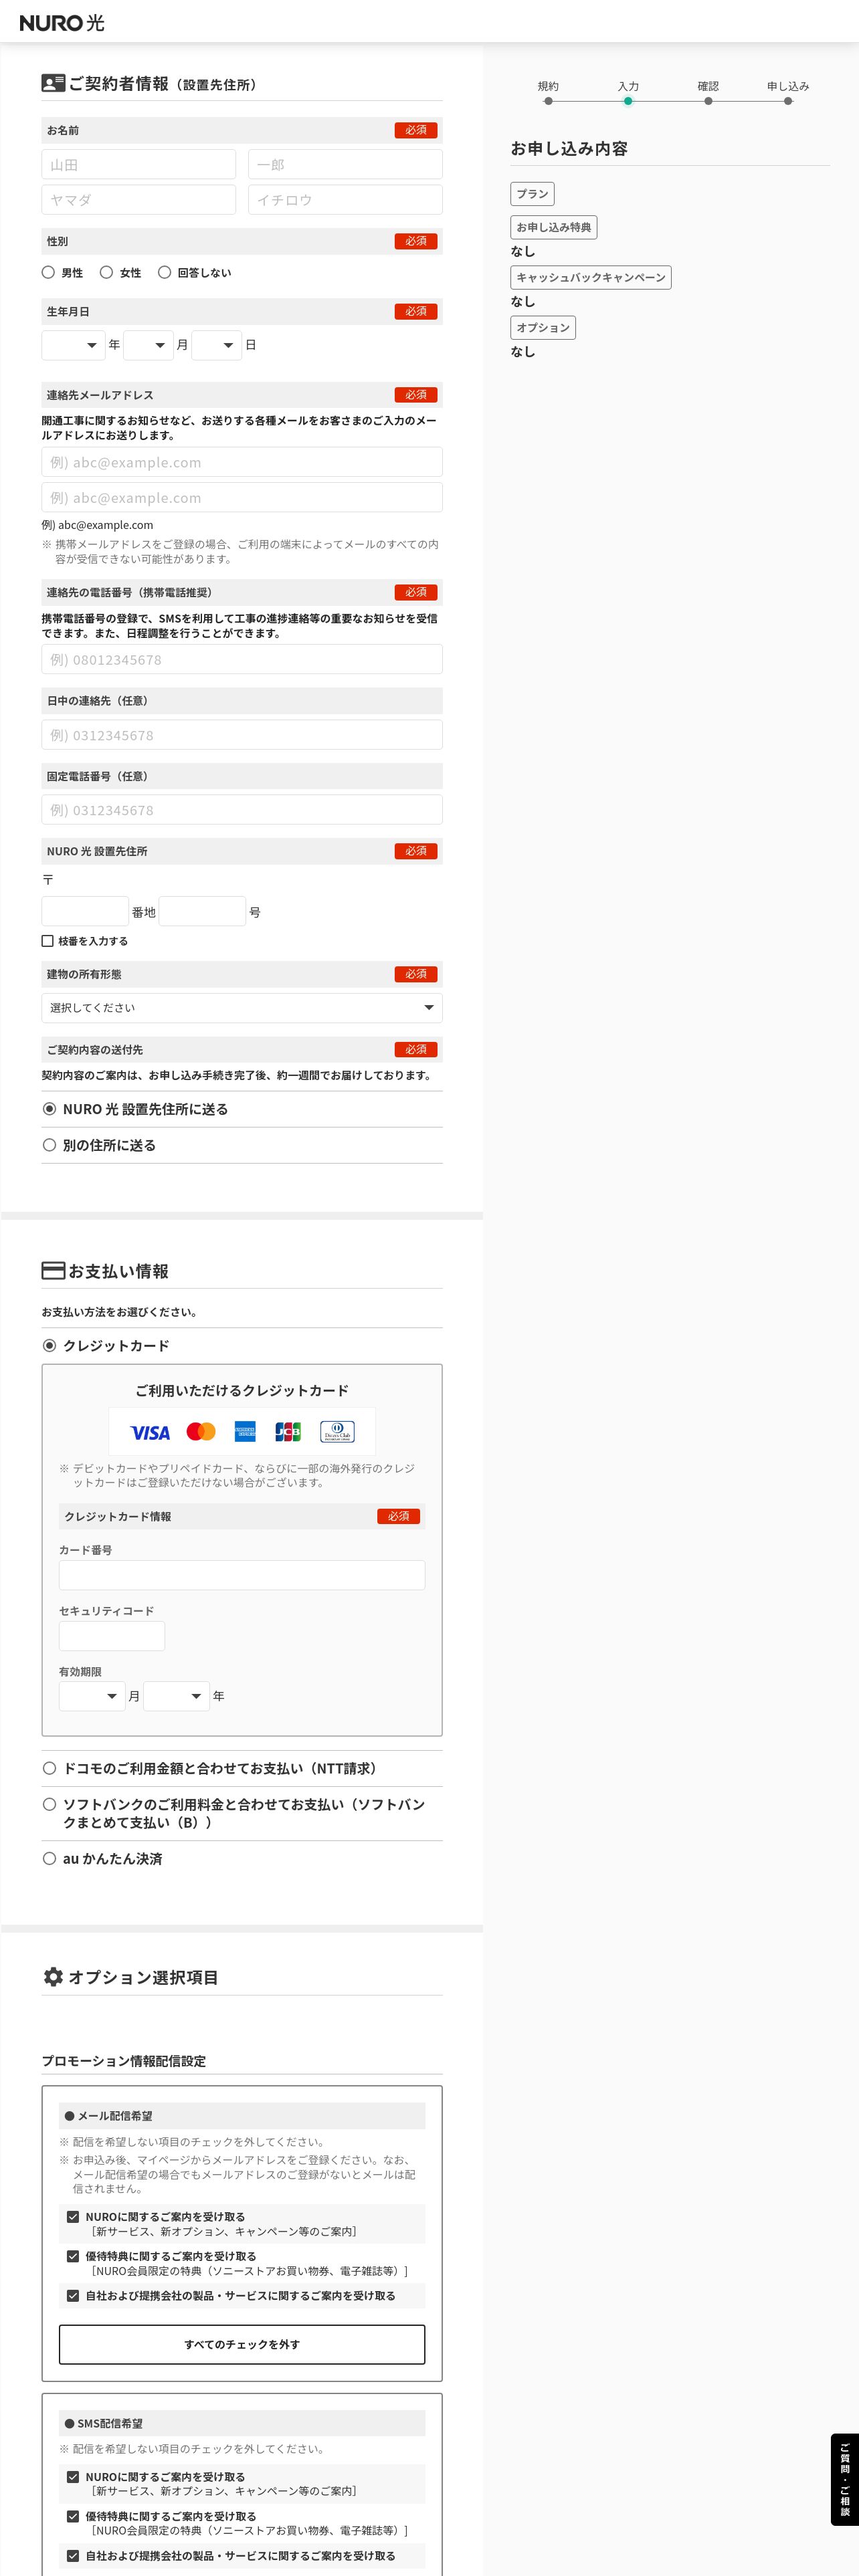Screen dimensions: 859x2576
Task: Click すべてのチェックを外す button
Action: pos(242,2344)
